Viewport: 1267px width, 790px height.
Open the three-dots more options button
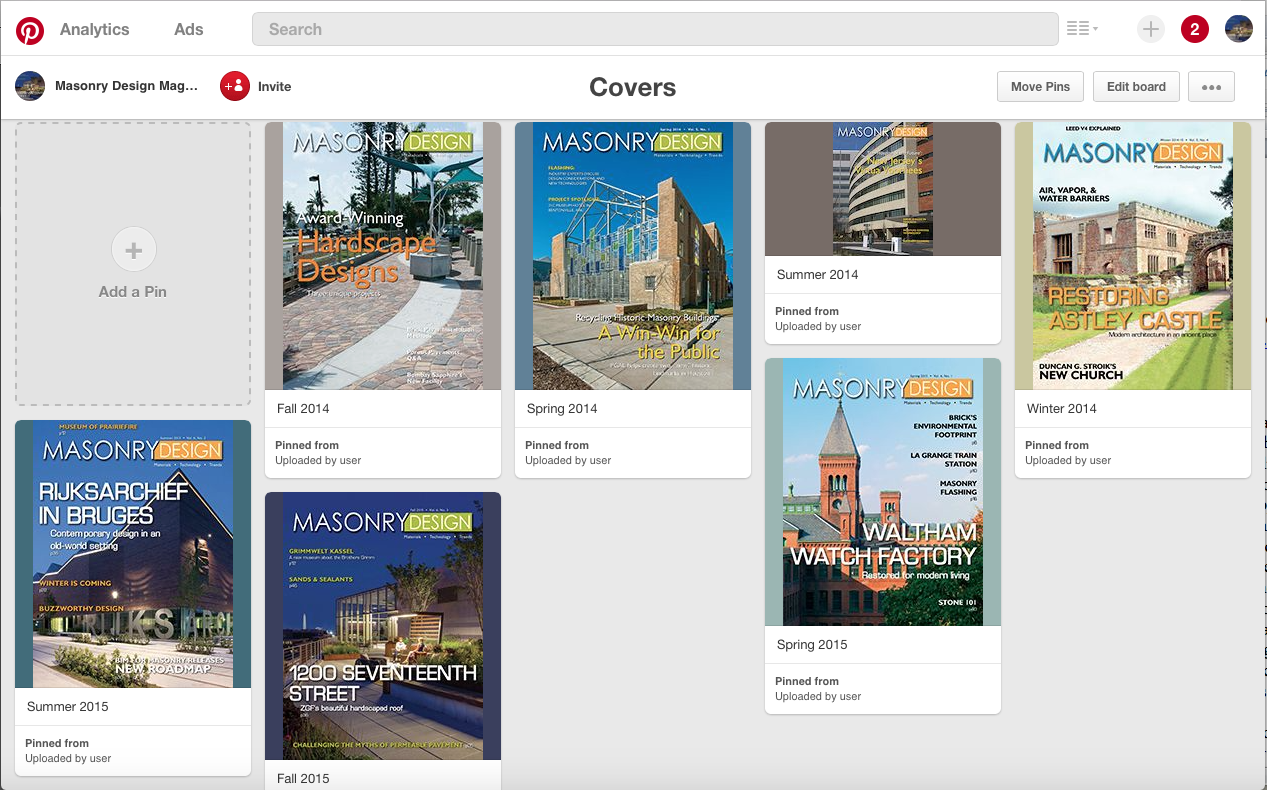[1211, 86]
